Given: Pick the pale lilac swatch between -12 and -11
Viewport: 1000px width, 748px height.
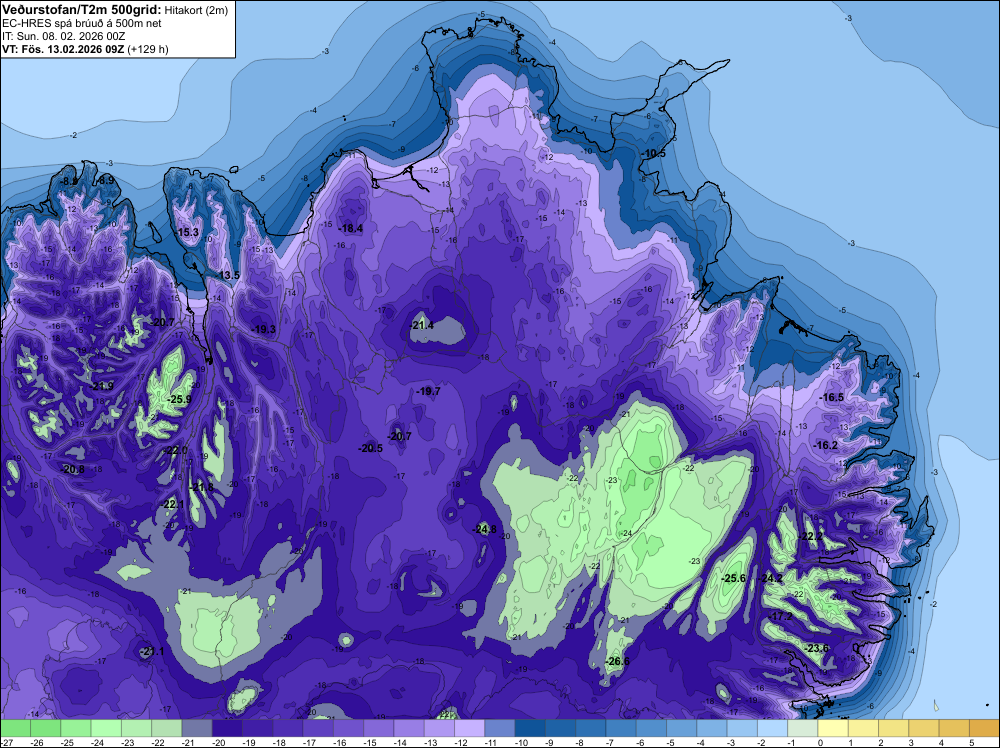Looking at the screenshot, I should coord(469,728).
